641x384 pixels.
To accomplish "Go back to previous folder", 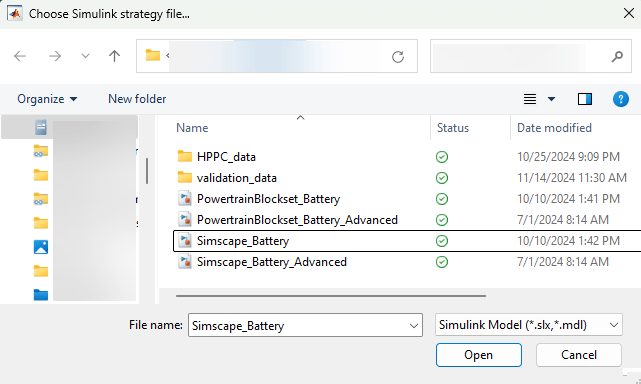I will [20, 56].
